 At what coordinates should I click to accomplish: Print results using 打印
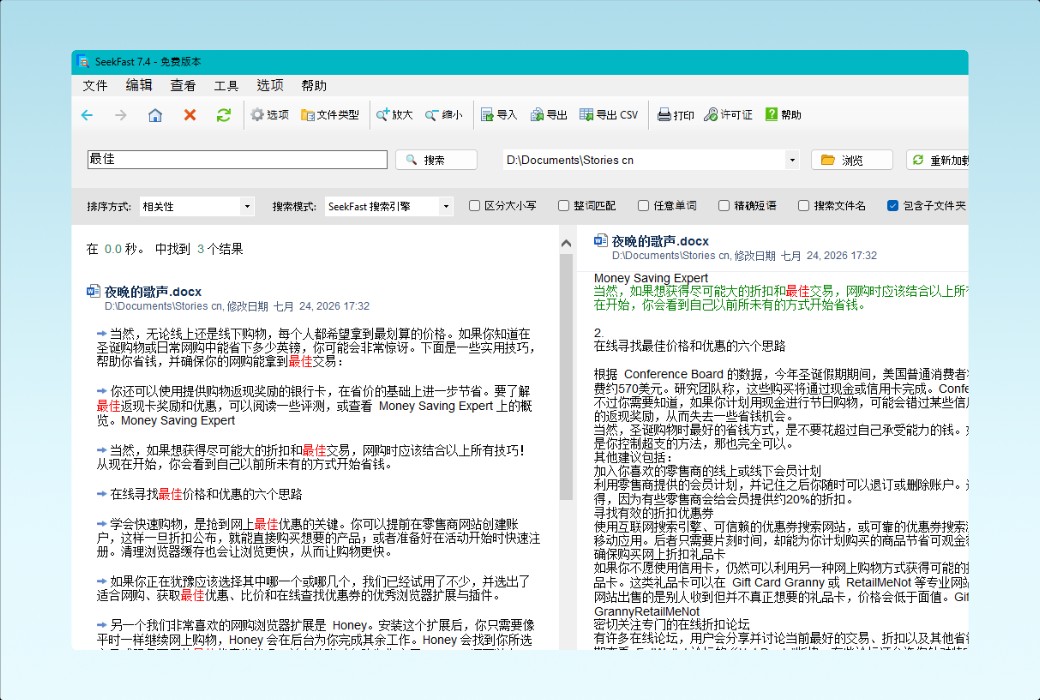point(675,115)
